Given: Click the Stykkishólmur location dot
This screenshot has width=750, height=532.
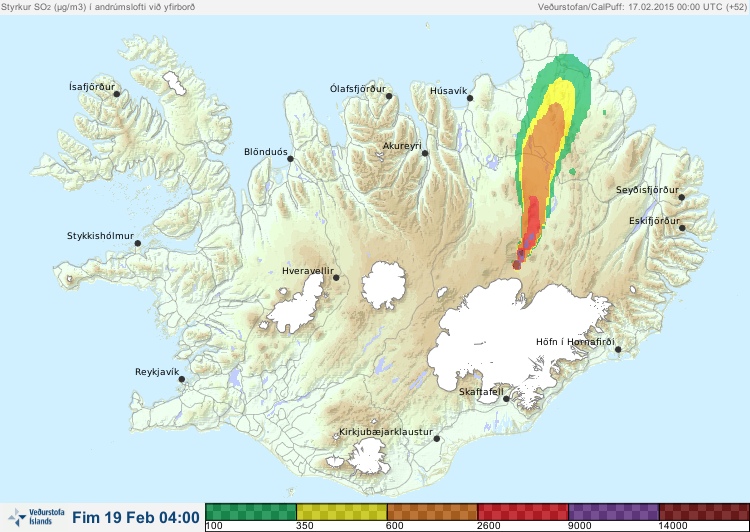Looking at the screenshot, I should (138, 244).
